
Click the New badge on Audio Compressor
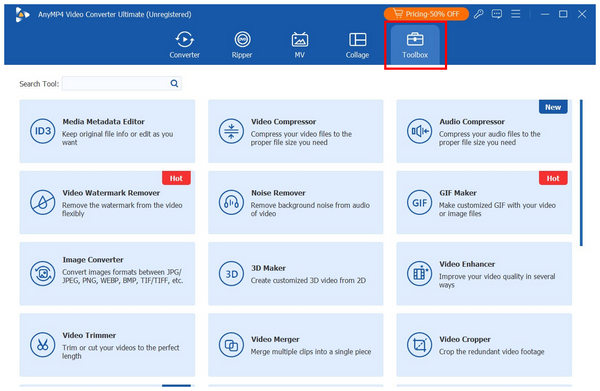553,107
